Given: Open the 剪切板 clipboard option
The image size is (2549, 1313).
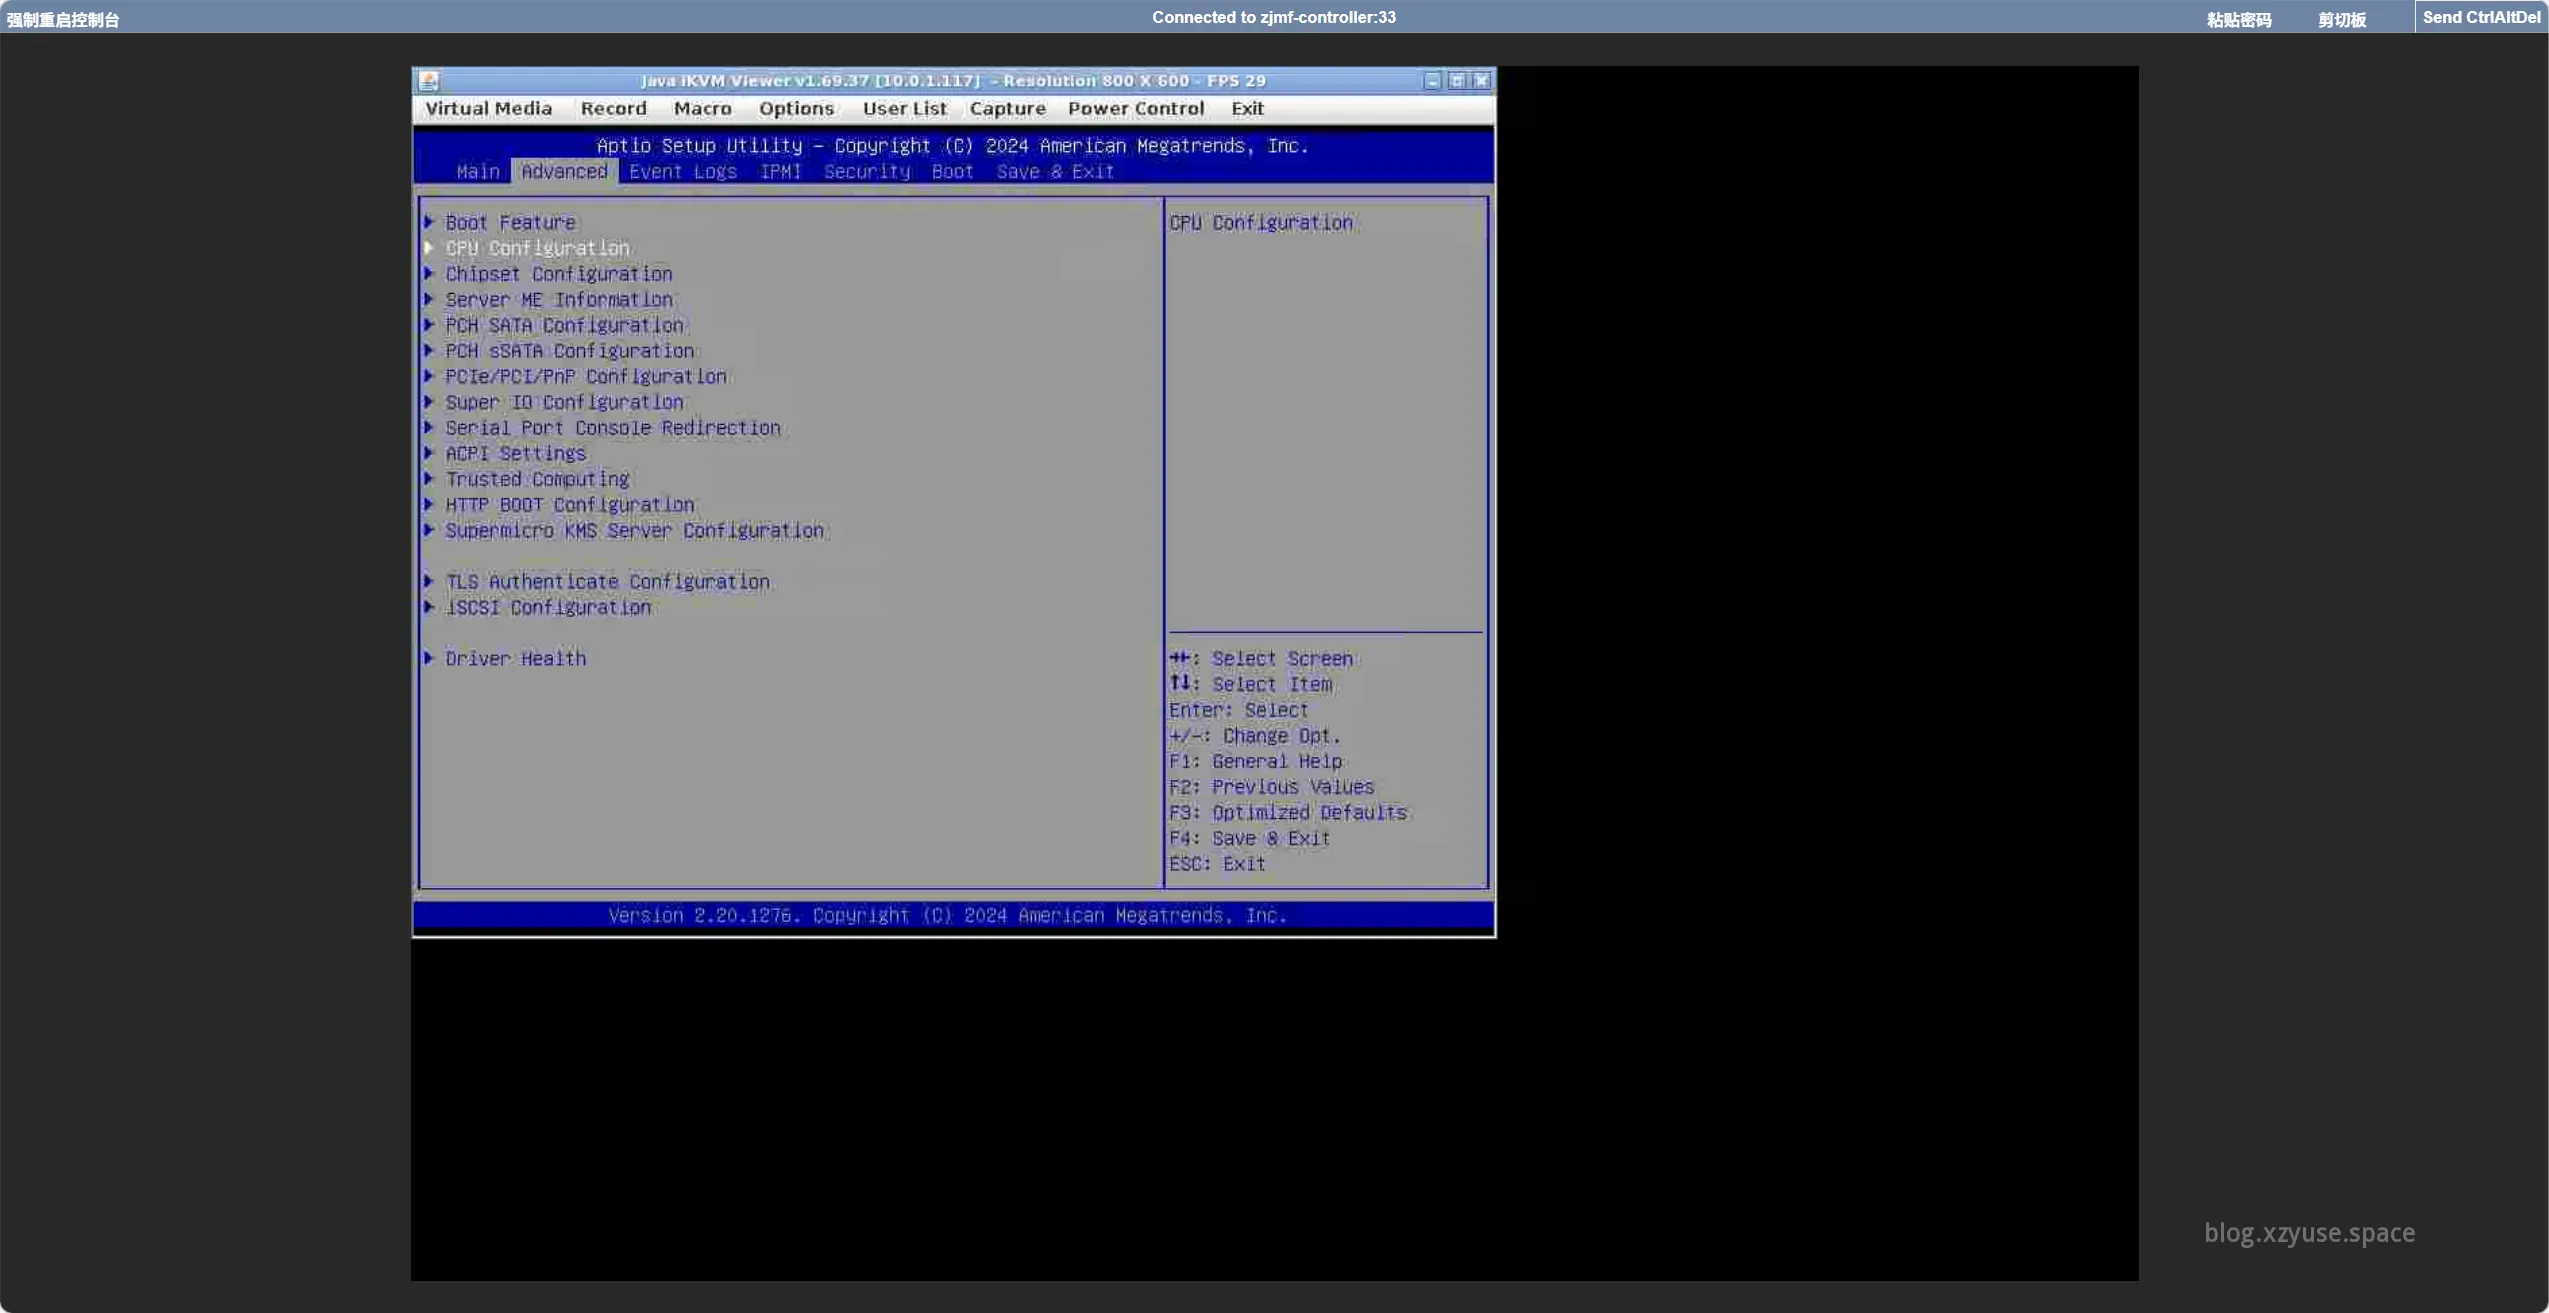Looking at the screenshot, I should (x=2341, y=19).
